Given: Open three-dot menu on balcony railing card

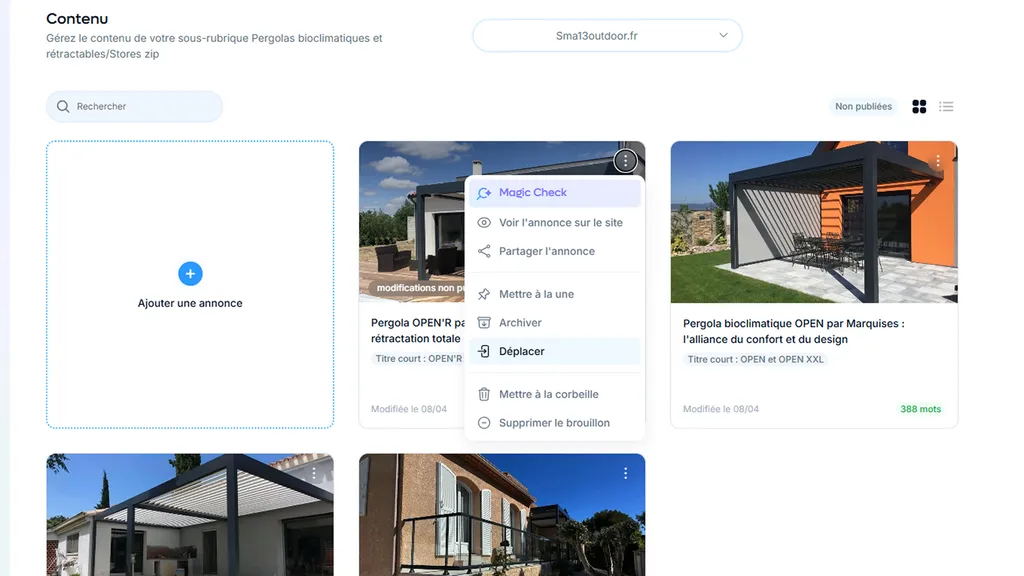Looking at the screenshot, I should 626,473.
